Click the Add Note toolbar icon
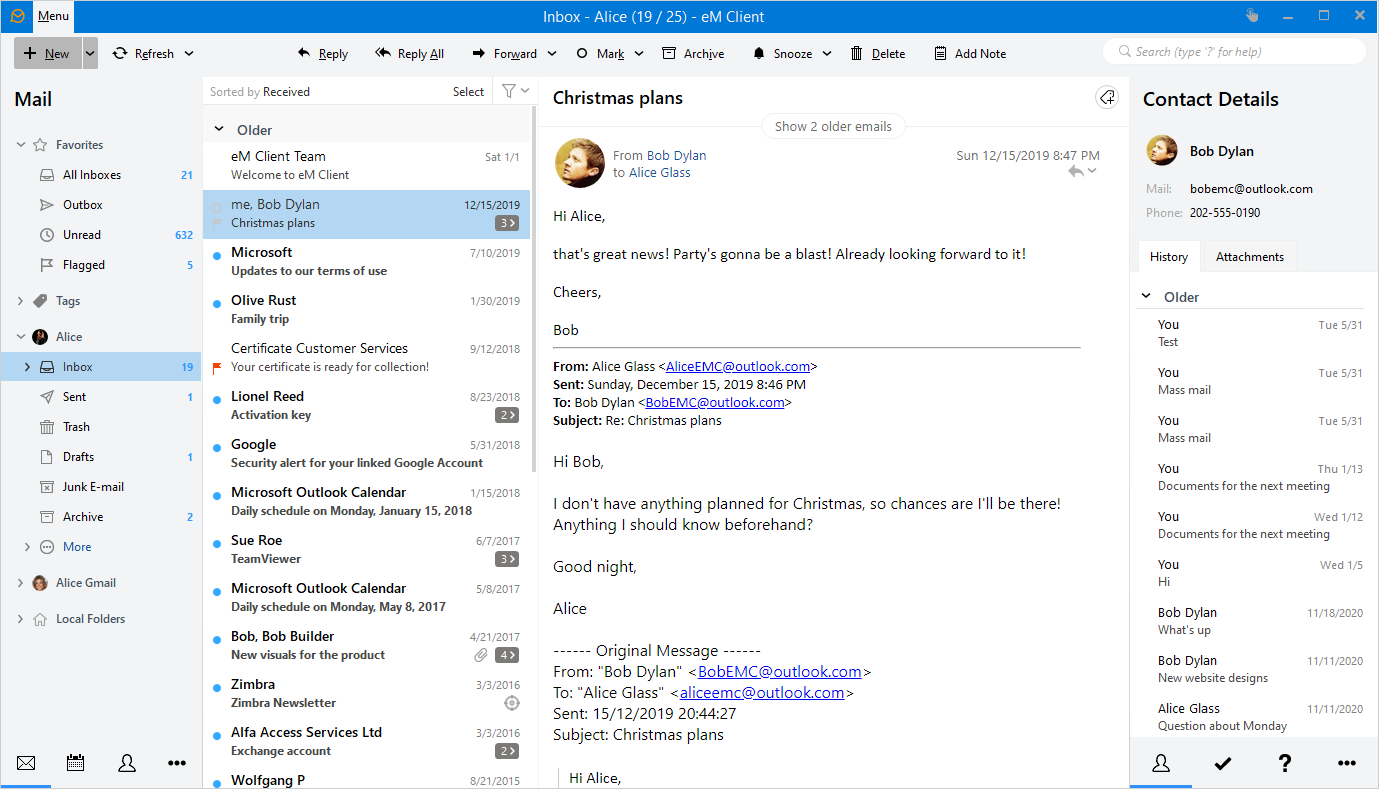This screenshot has height=789, width=1379. coord(941,54)
